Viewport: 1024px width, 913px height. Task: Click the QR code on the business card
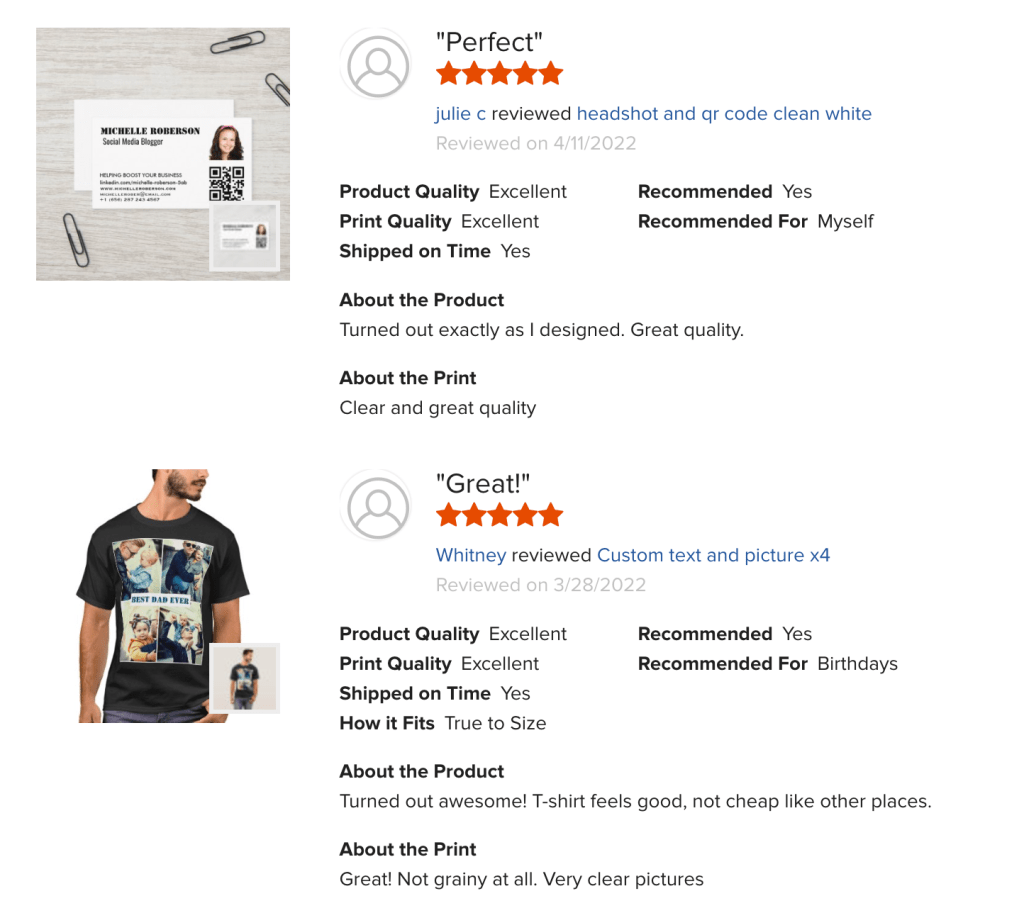point(227,183)
